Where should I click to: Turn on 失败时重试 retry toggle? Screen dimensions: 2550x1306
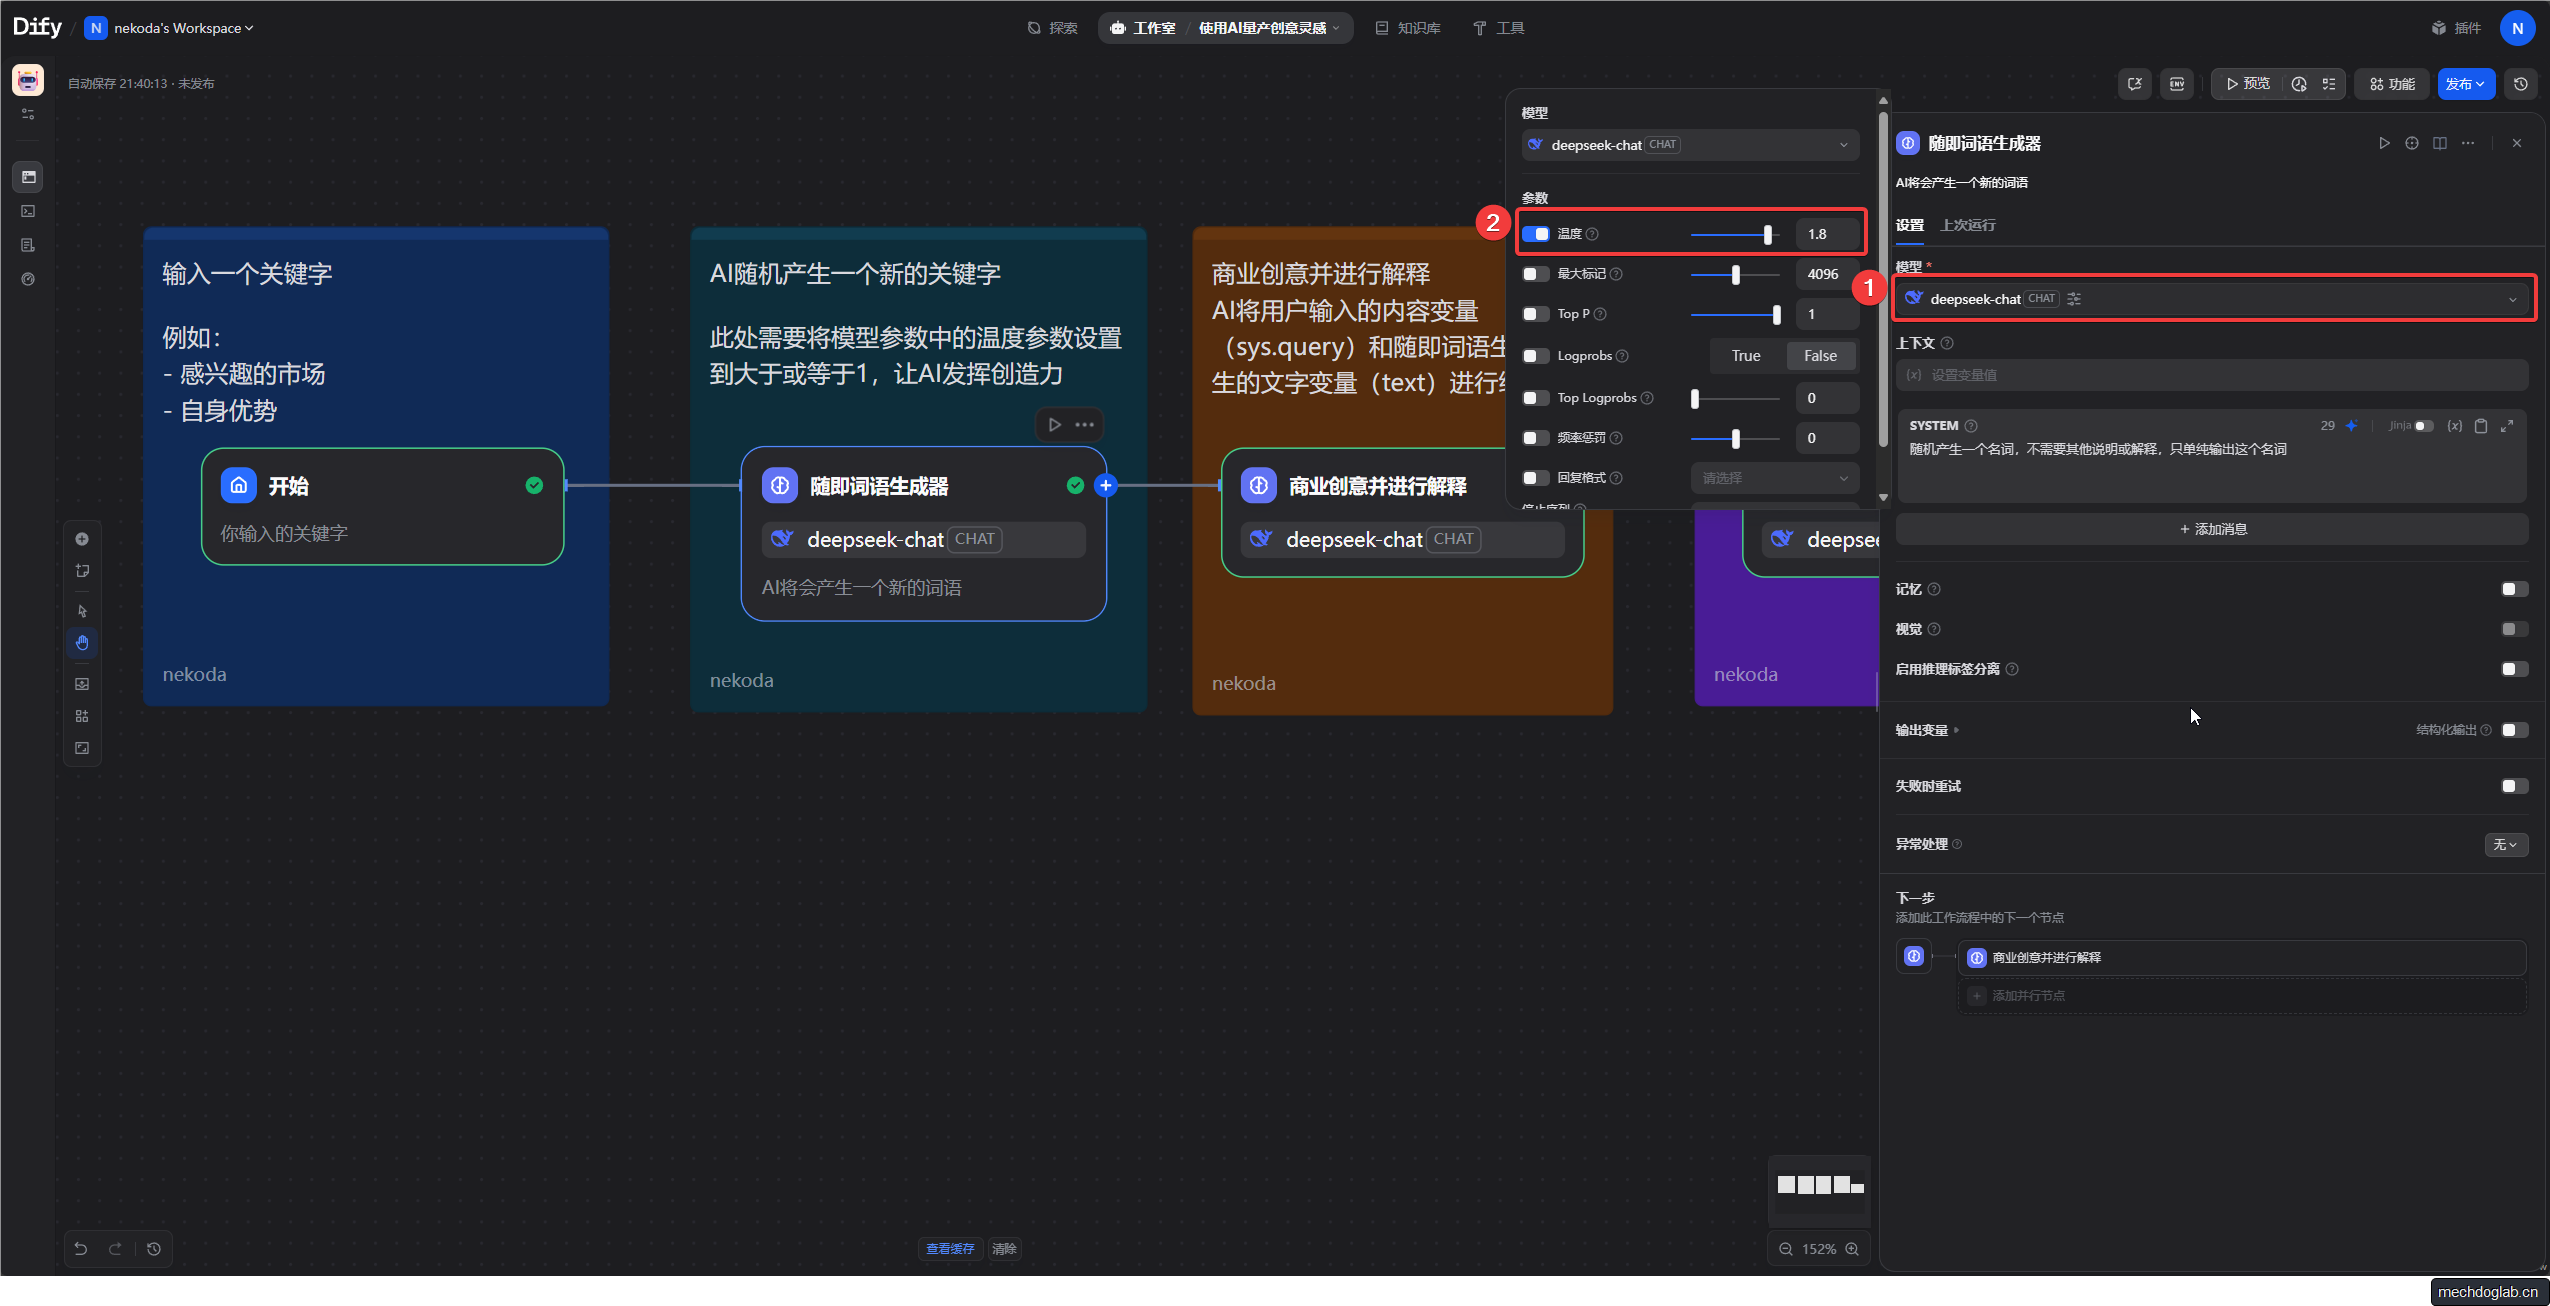(2513, 786)
